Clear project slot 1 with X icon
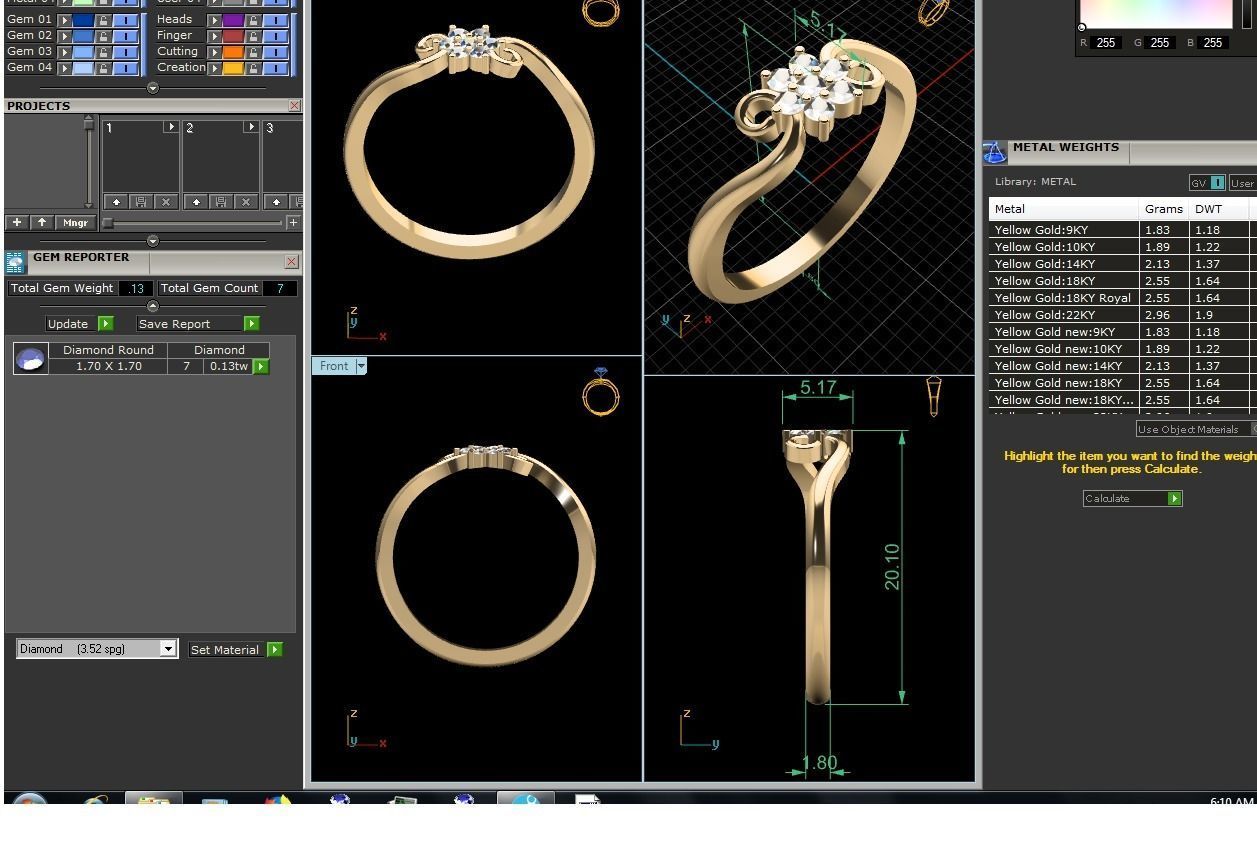 click(x=166, y=202)
